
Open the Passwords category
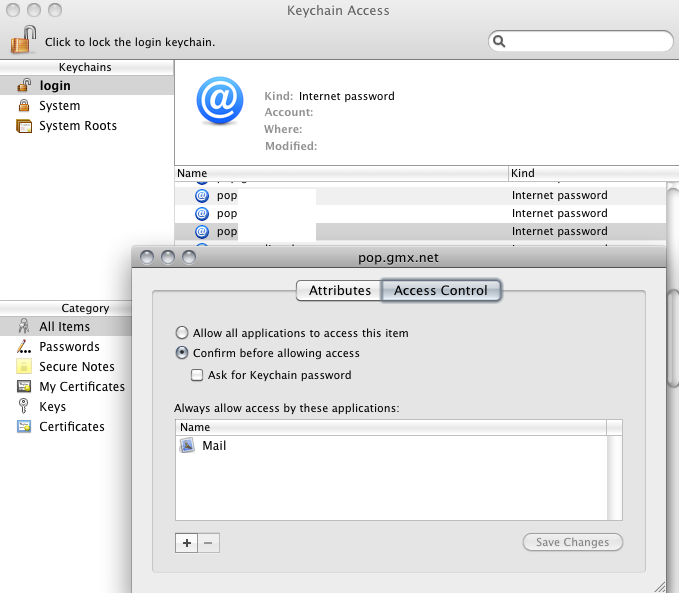pos(66,347)
